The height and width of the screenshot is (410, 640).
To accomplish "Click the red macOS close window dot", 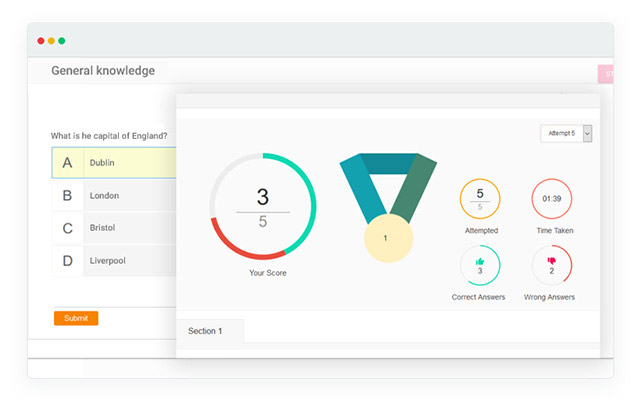I will pos(41,41).
